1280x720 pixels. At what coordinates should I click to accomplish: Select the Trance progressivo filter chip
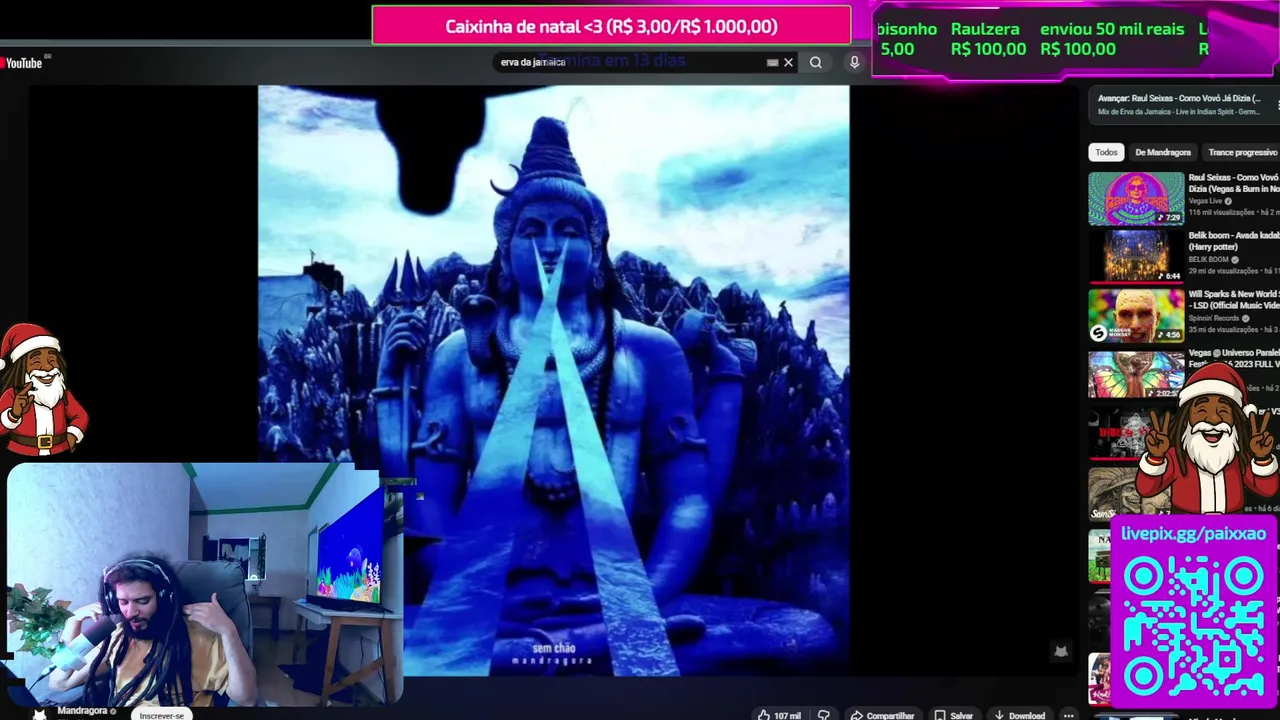pos(1242,152)
